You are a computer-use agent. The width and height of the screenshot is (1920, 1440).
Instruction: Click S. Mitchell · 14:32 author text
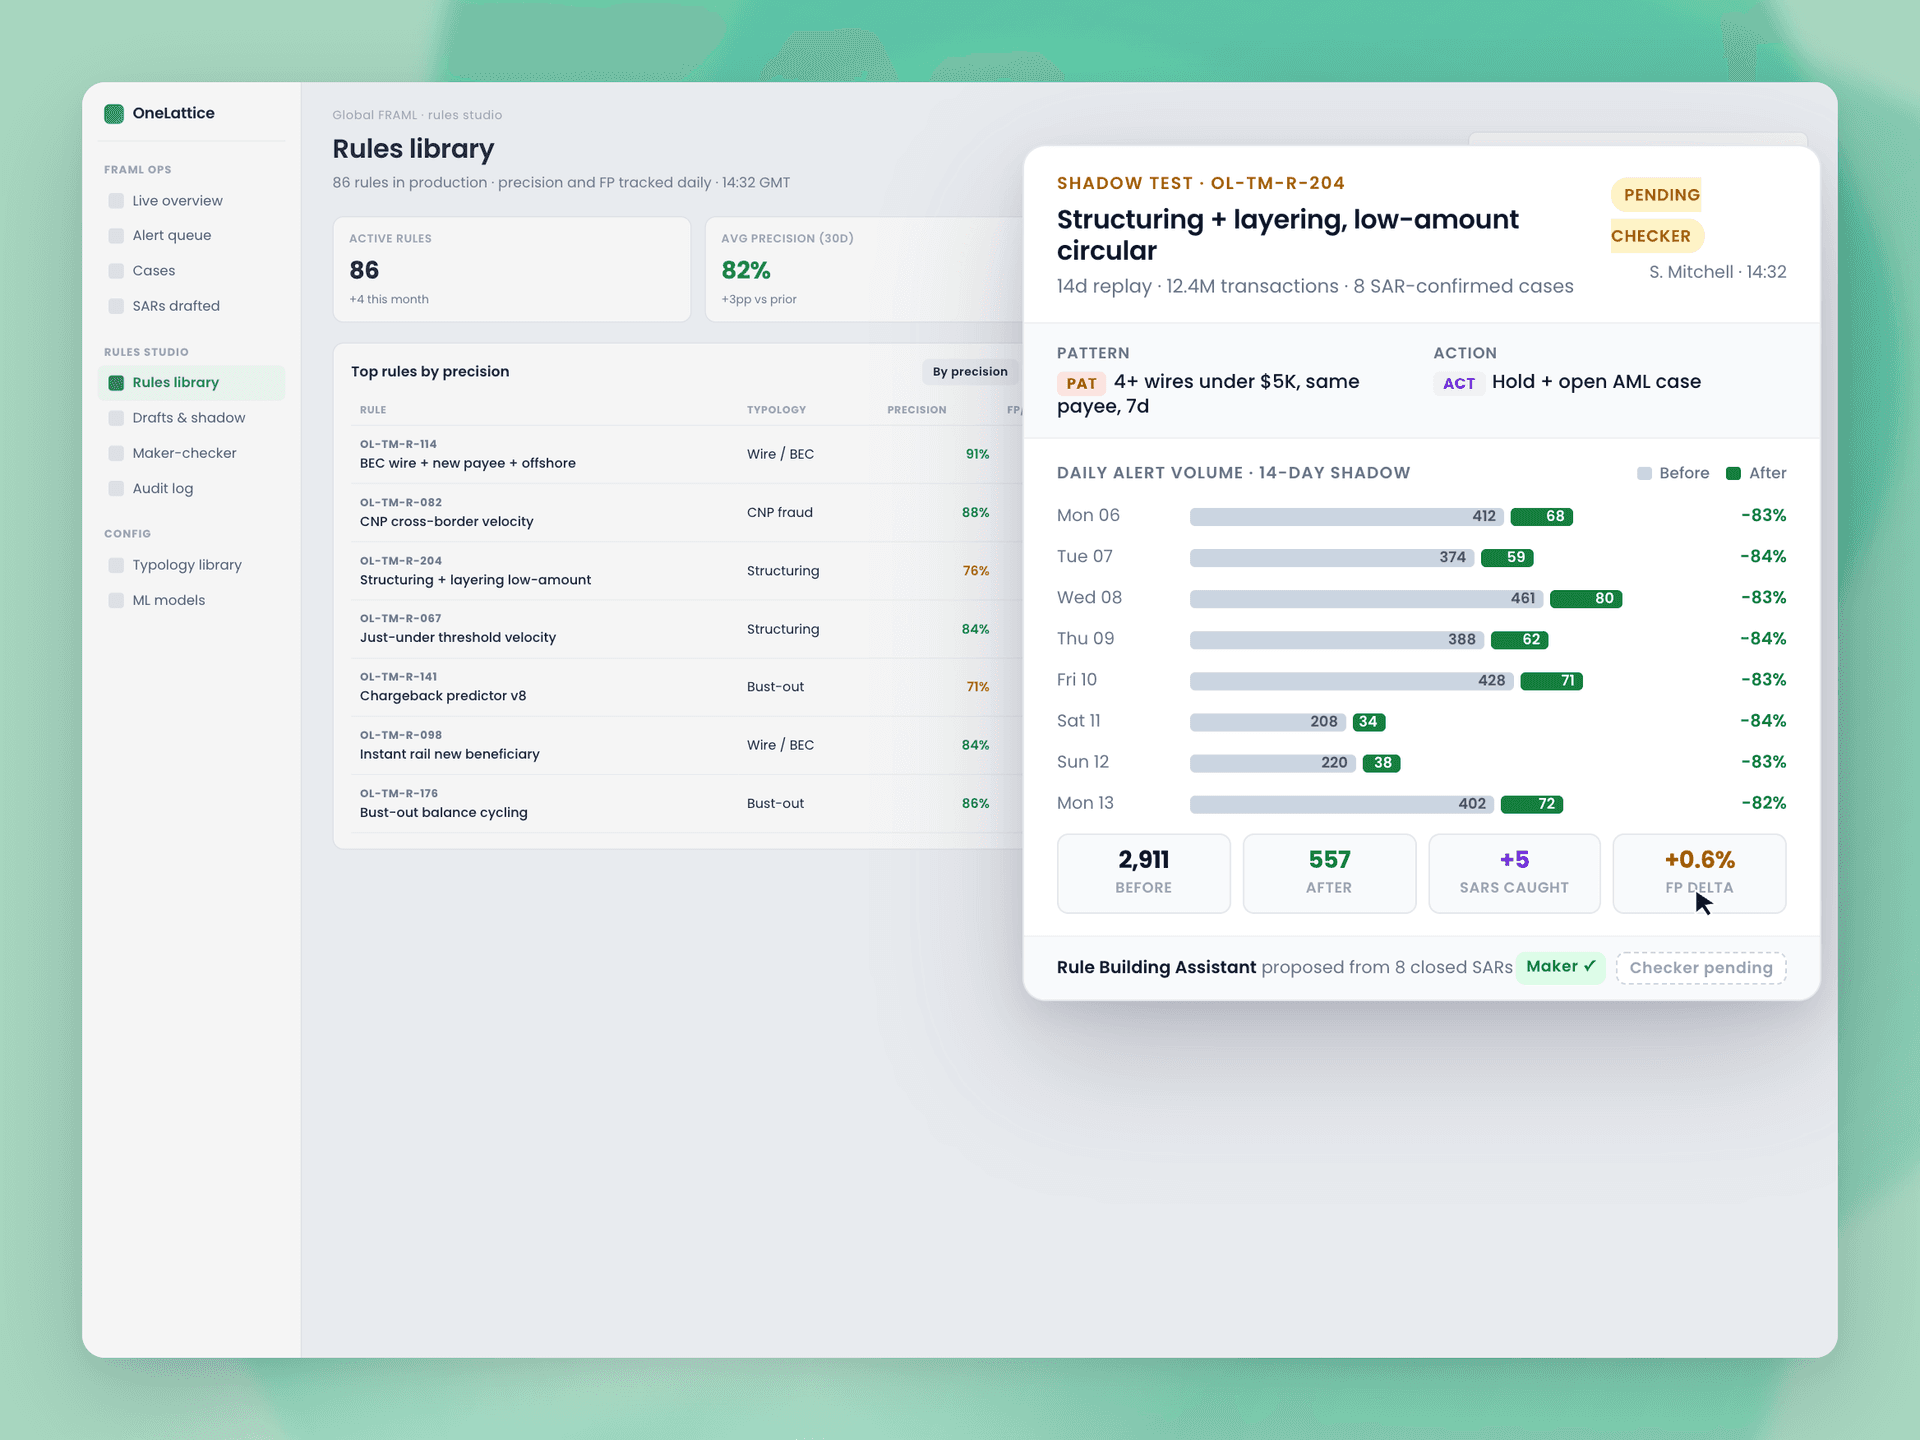pos(1717,272)
